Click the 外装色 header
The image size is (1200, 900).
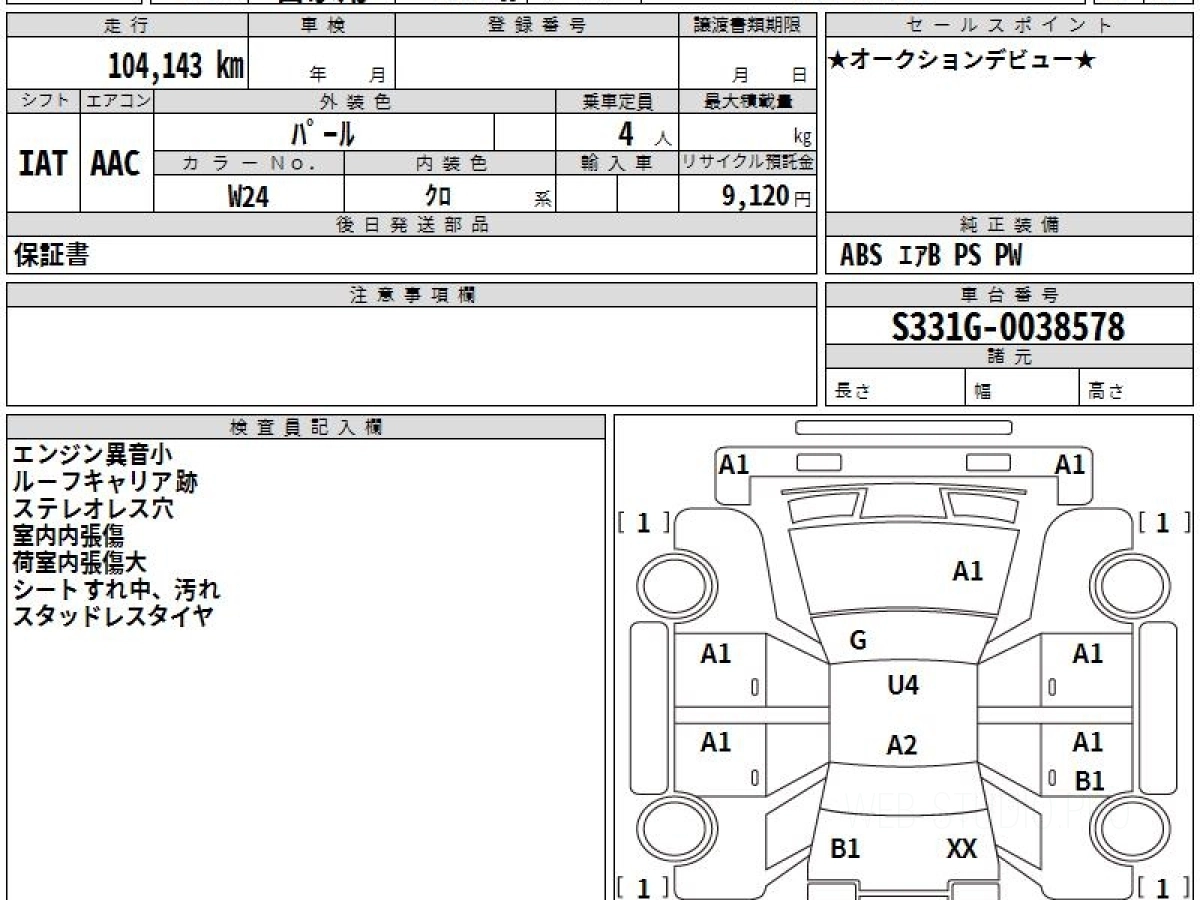click(x=355, y=101)
